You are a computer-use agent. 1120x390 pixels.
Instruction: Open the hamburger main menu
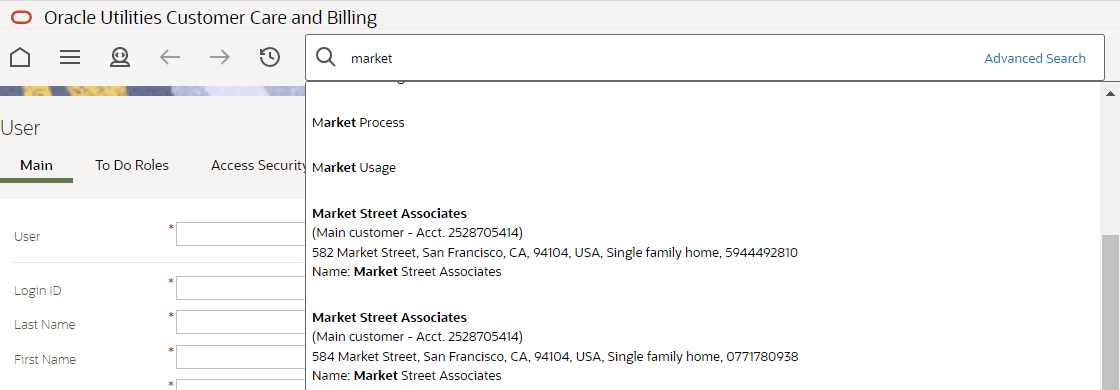(x=70, y=57)
